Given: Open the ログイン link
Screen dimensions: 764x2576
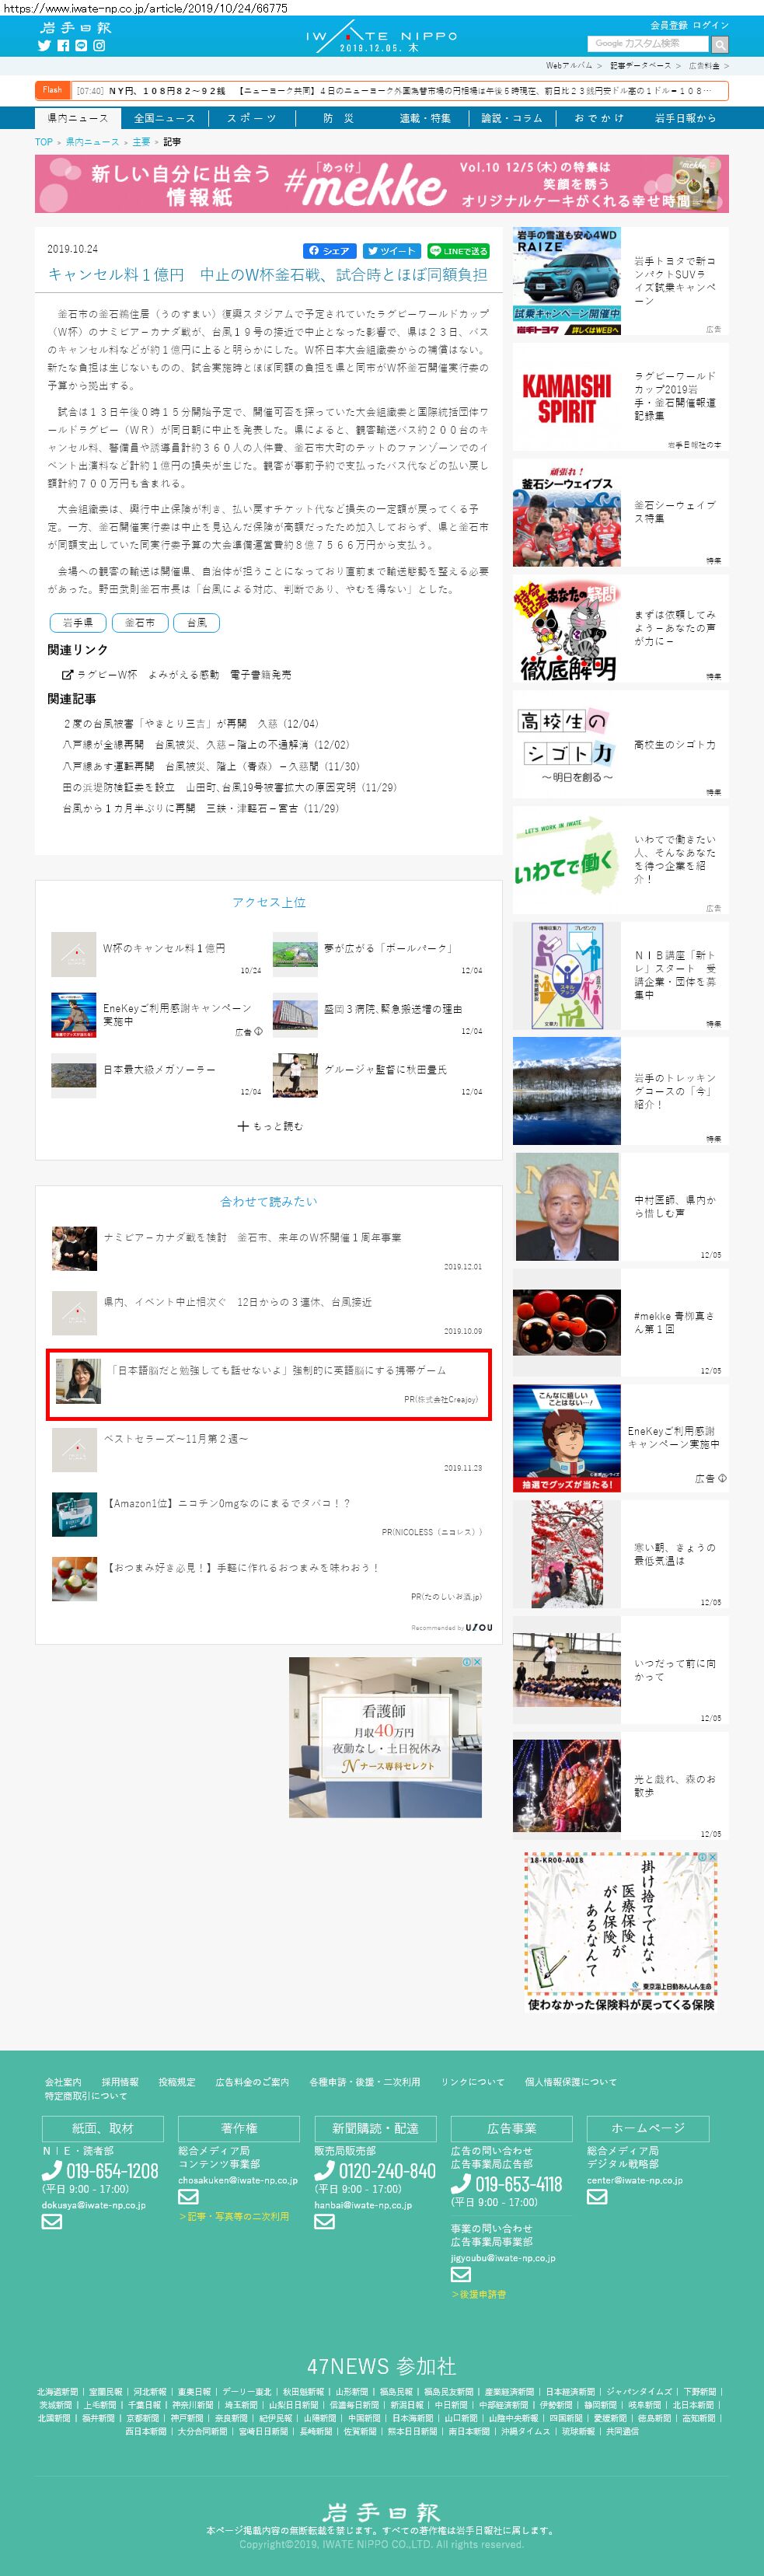Looking at the screenshot, I should [x=711, y=25].
